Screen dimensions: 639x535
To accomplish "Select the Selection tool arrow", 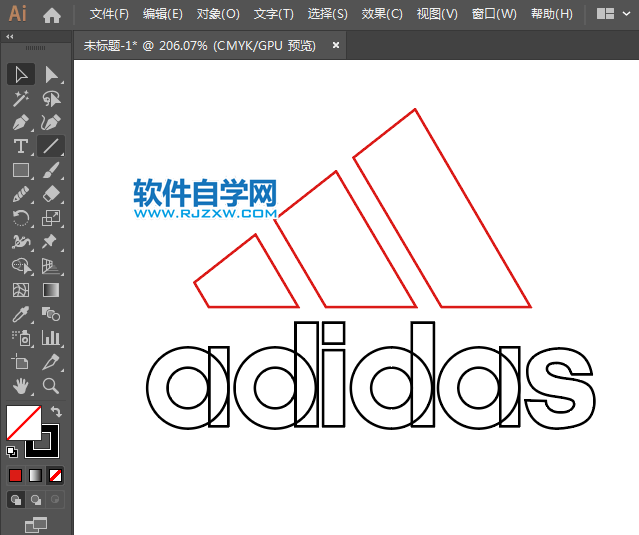I will 21,75.
